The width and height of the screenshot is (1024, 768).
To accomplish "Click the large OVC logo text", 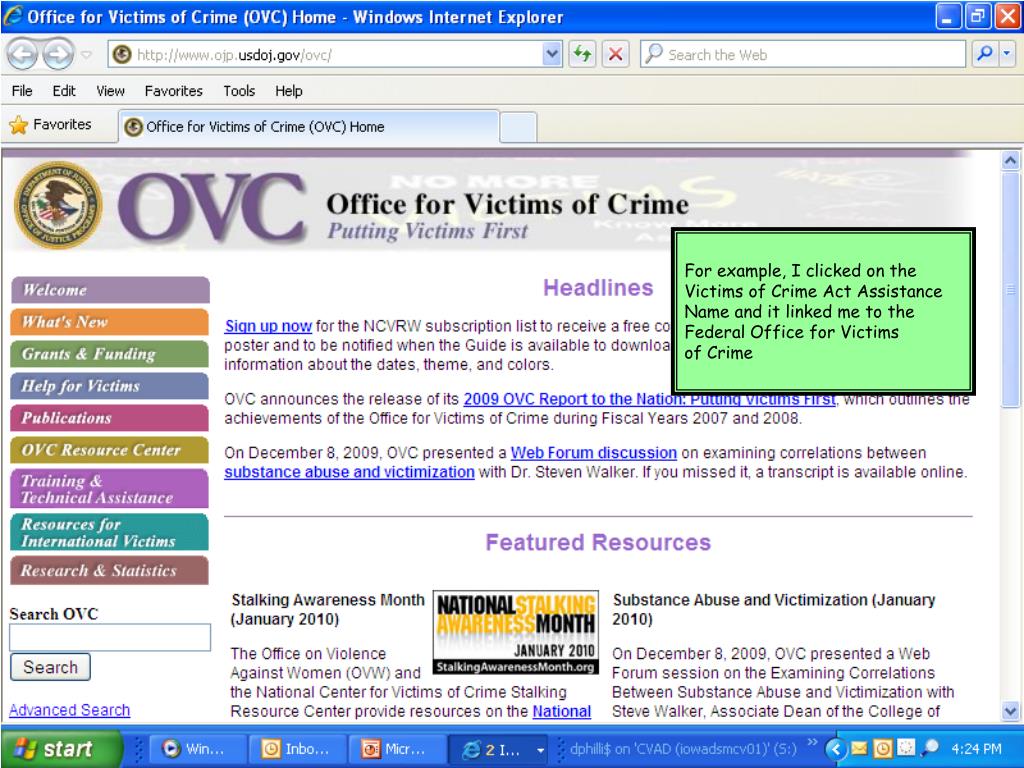I will 212,208.
